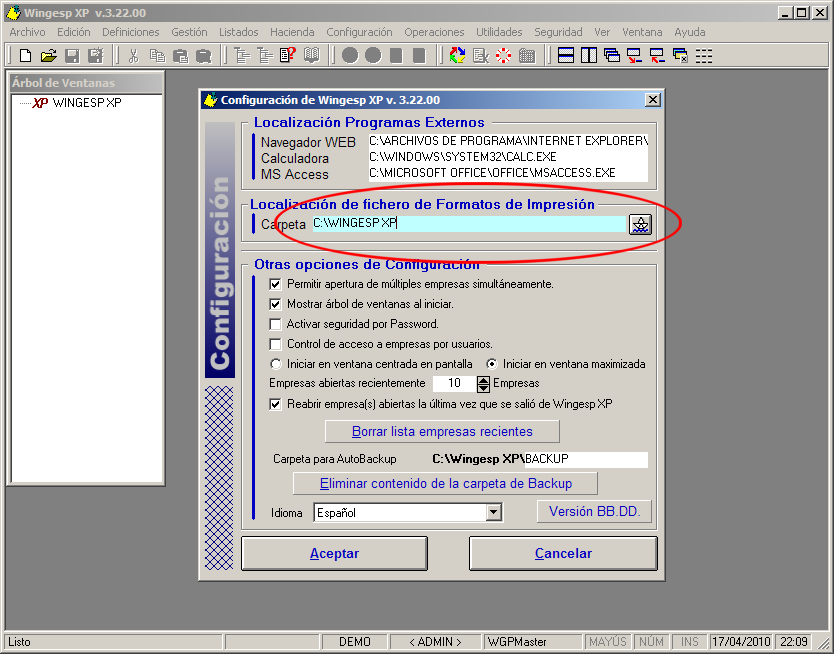Click the Open folder toolbar icon
This screenshot has height=654, width=834.
click(48, 55)
